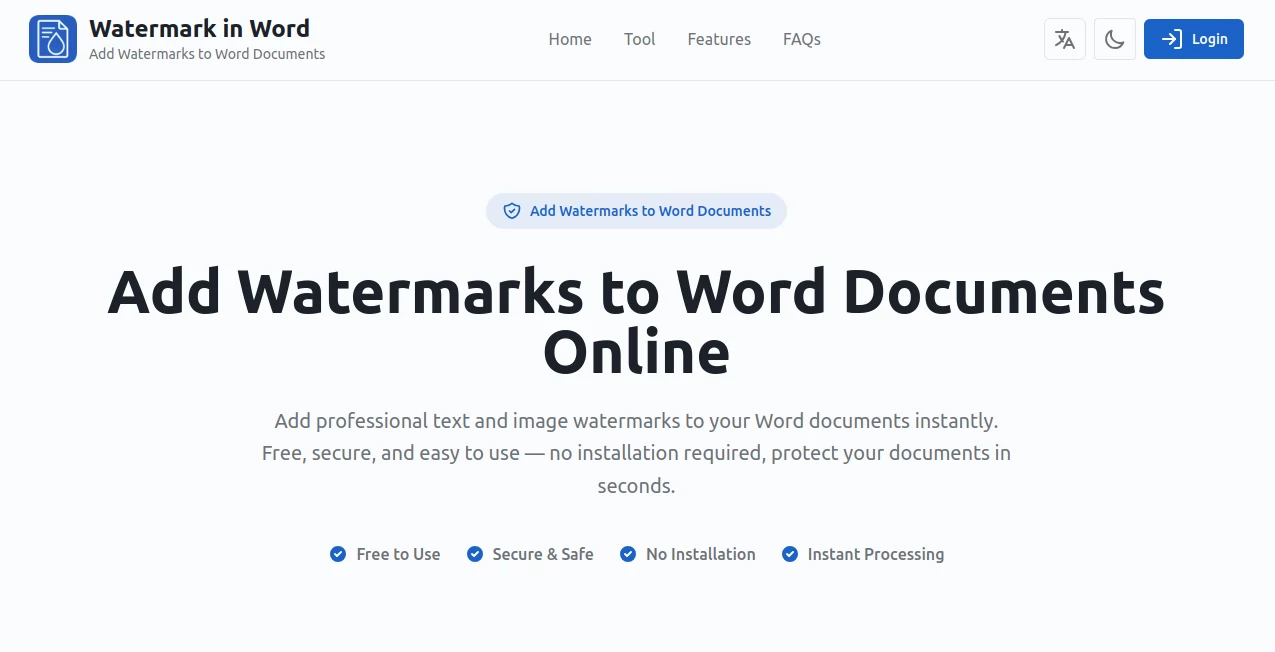
Task: Click the tagline under the site title
Action: (x=207, y=54)
